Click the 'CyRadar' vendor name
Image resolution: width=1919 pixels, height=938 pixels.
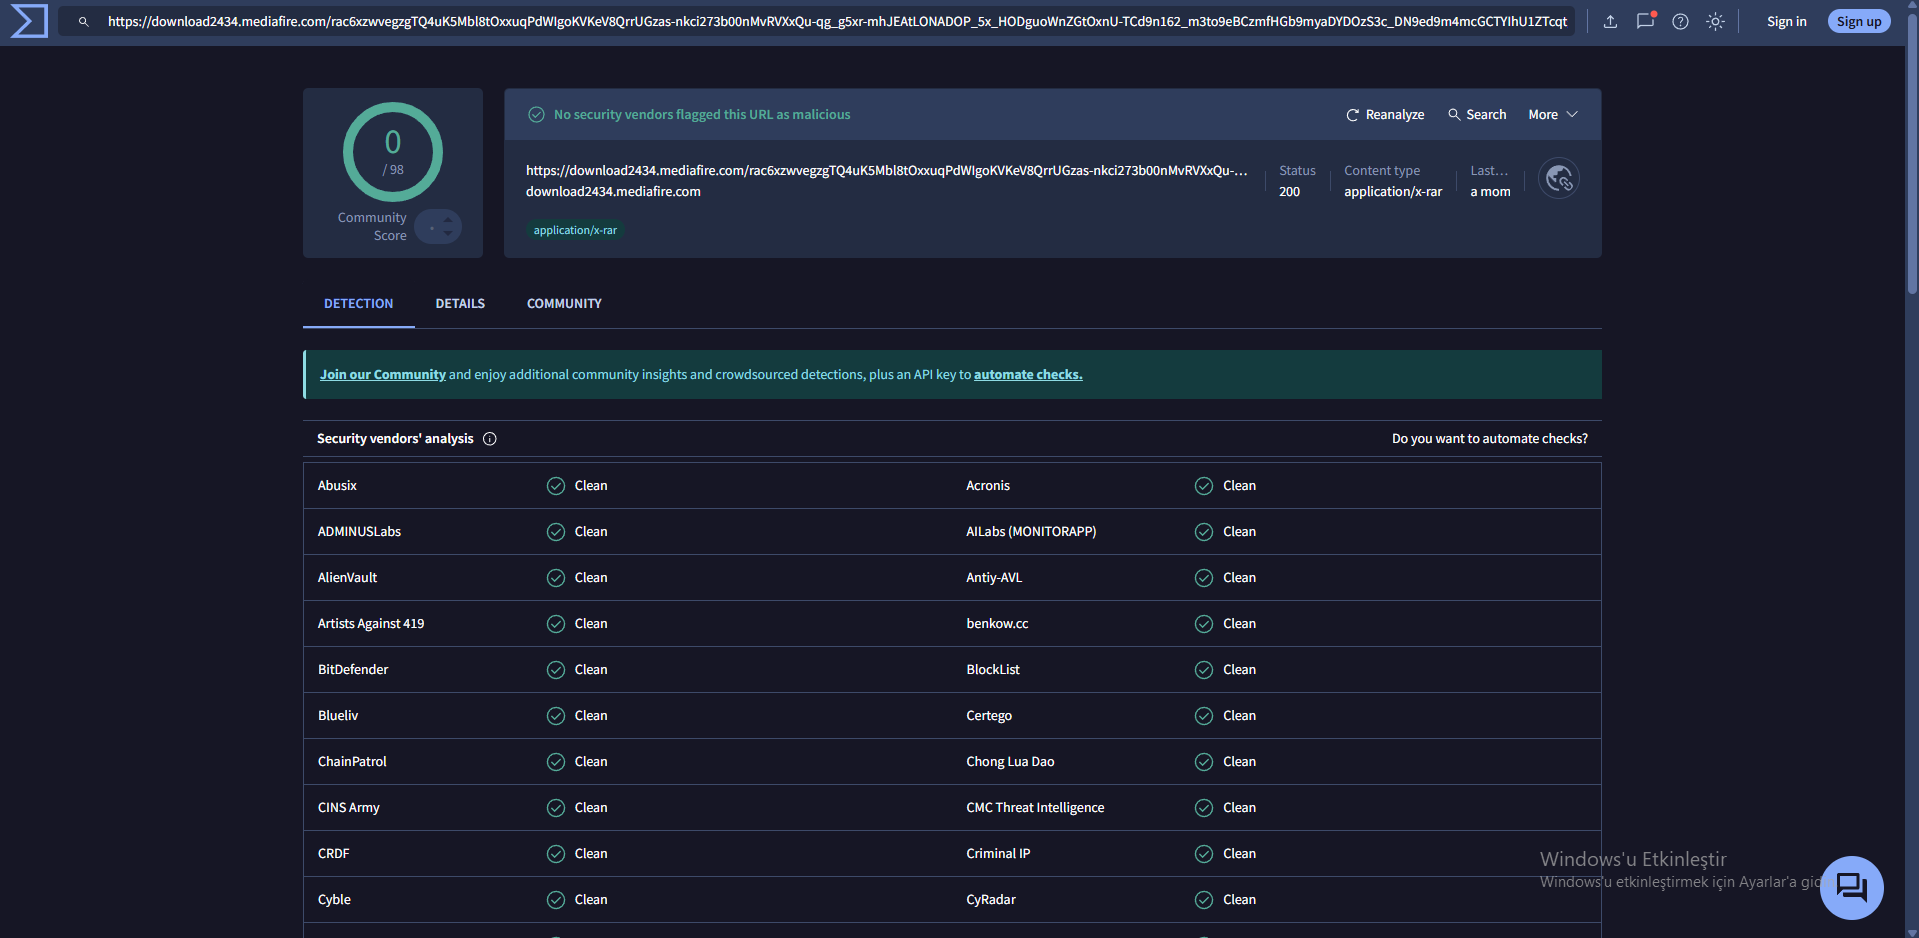(x=991, y=900)
